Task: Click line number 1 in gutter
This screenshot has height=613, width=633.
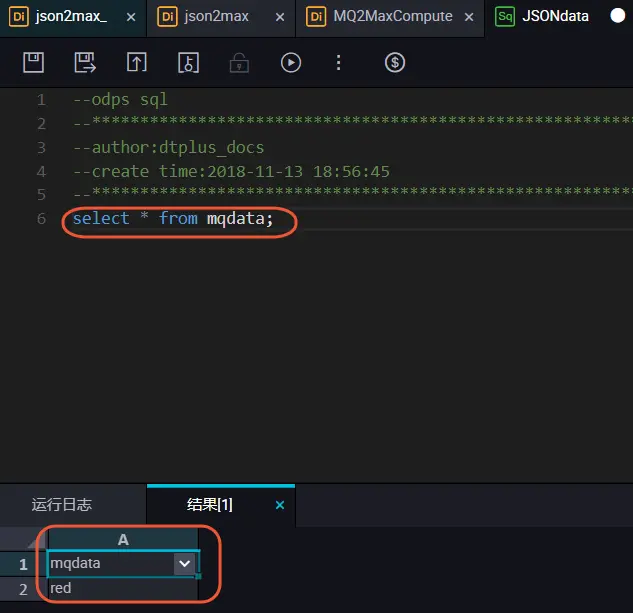Action: click(x=41, y=100)
